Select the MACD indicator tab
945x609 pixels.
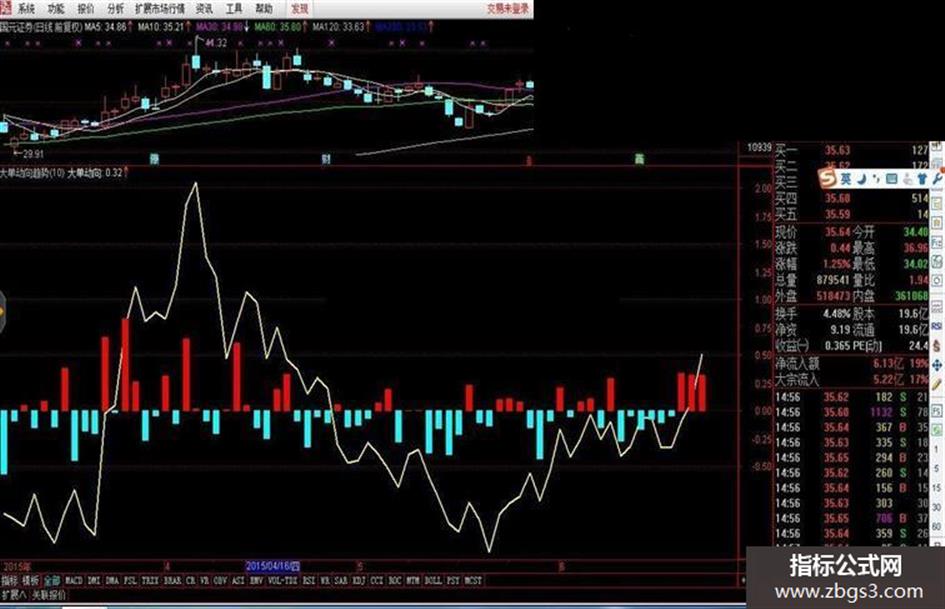[74, 581]
